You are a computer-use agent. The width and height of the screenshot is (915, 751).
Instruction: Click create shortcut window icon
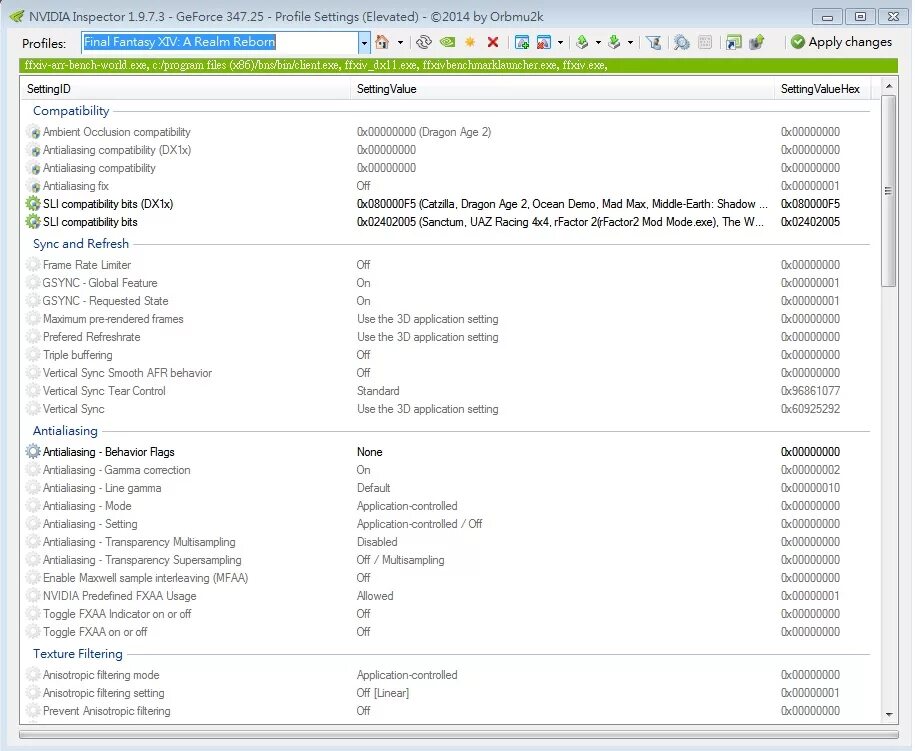734,42
